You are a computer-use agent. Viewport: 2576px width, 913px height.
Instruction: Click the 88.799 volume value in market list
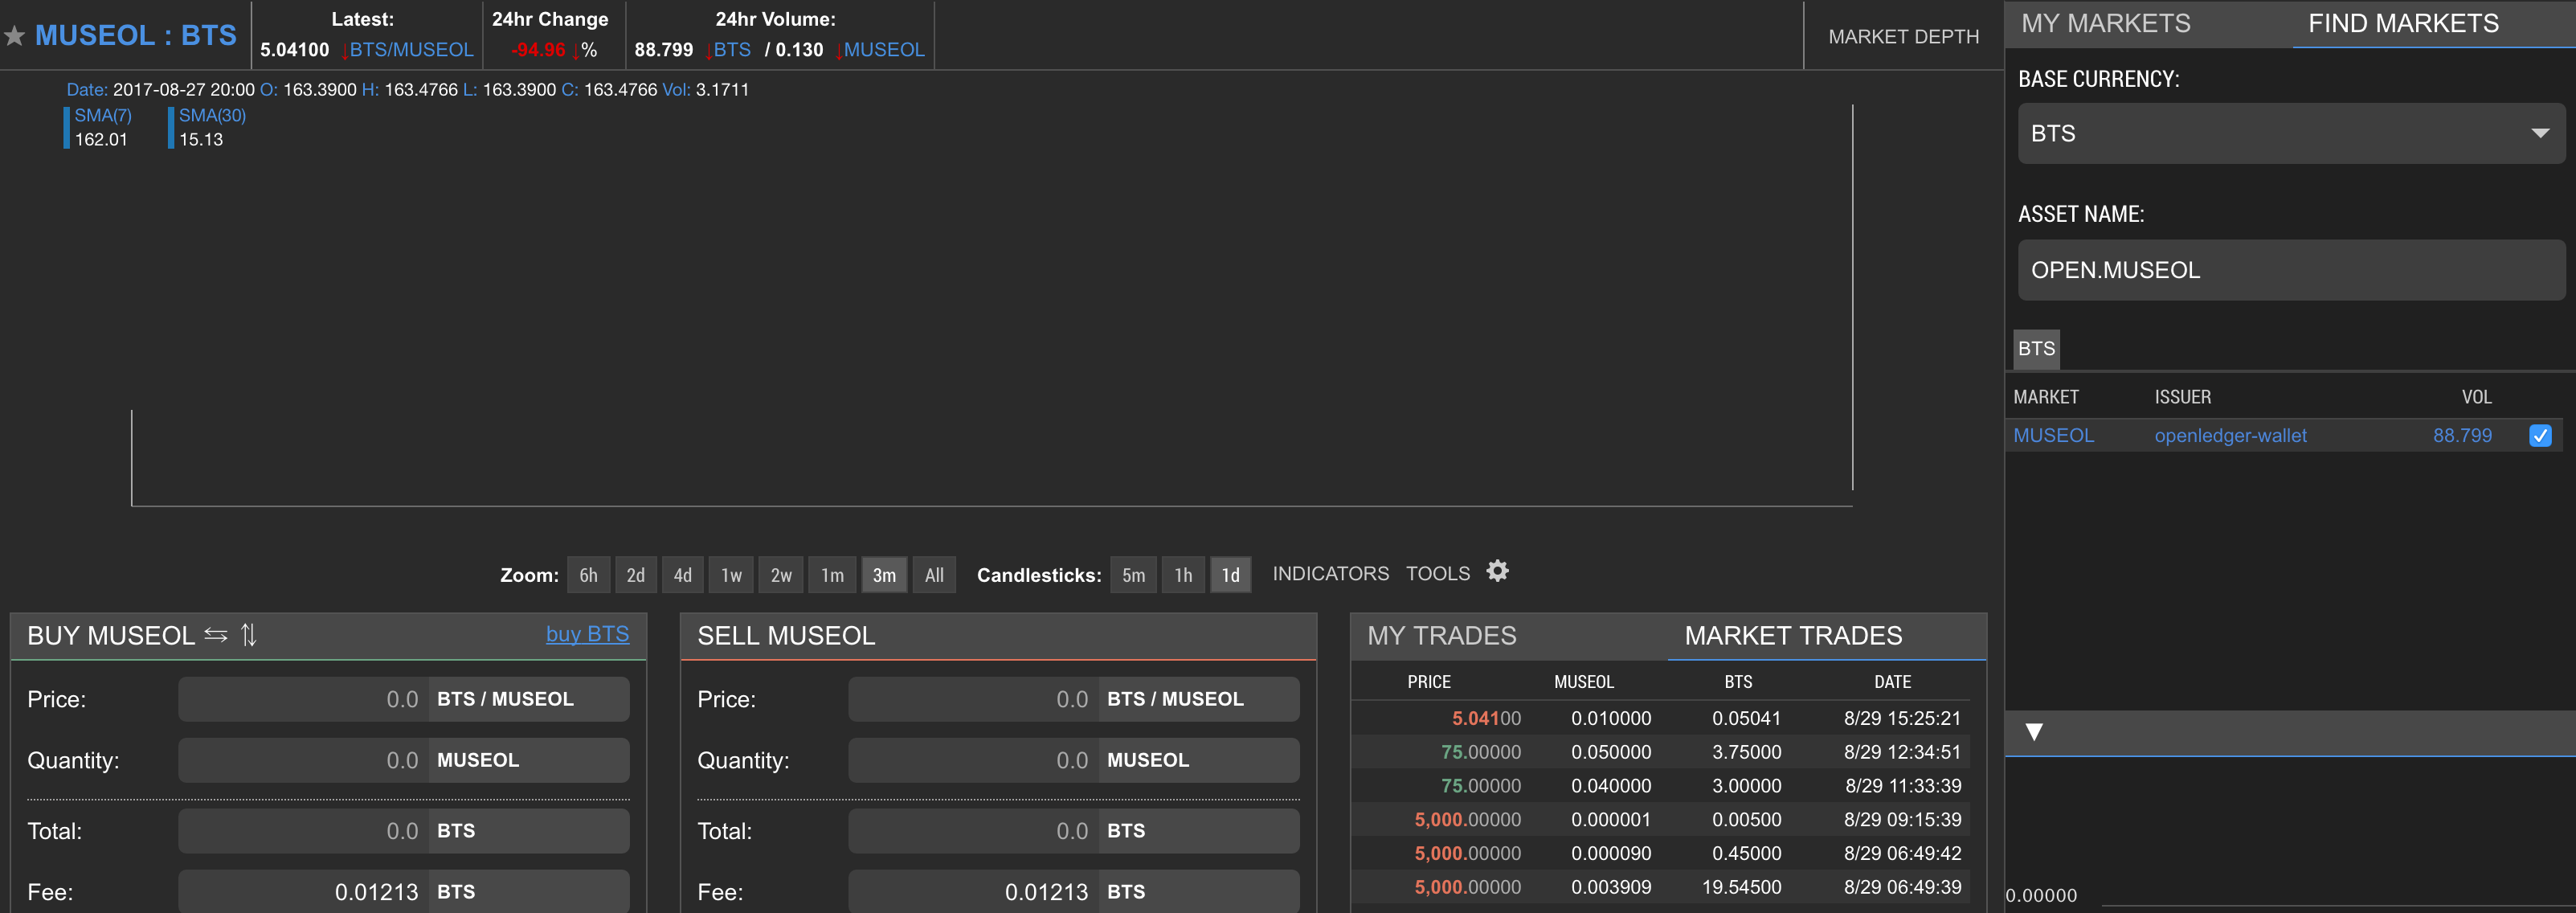(x=2462, y=436)
